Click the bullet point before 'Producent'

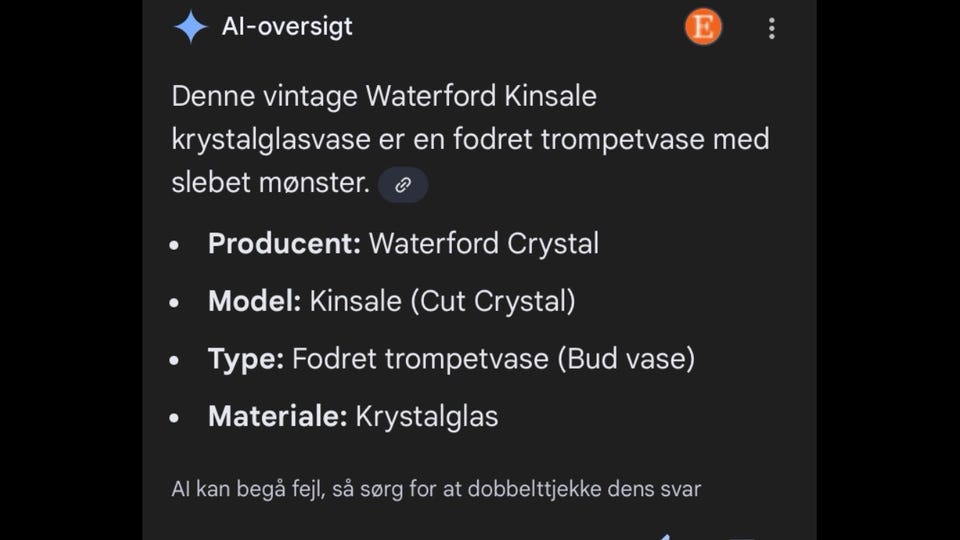coord(176,245)
